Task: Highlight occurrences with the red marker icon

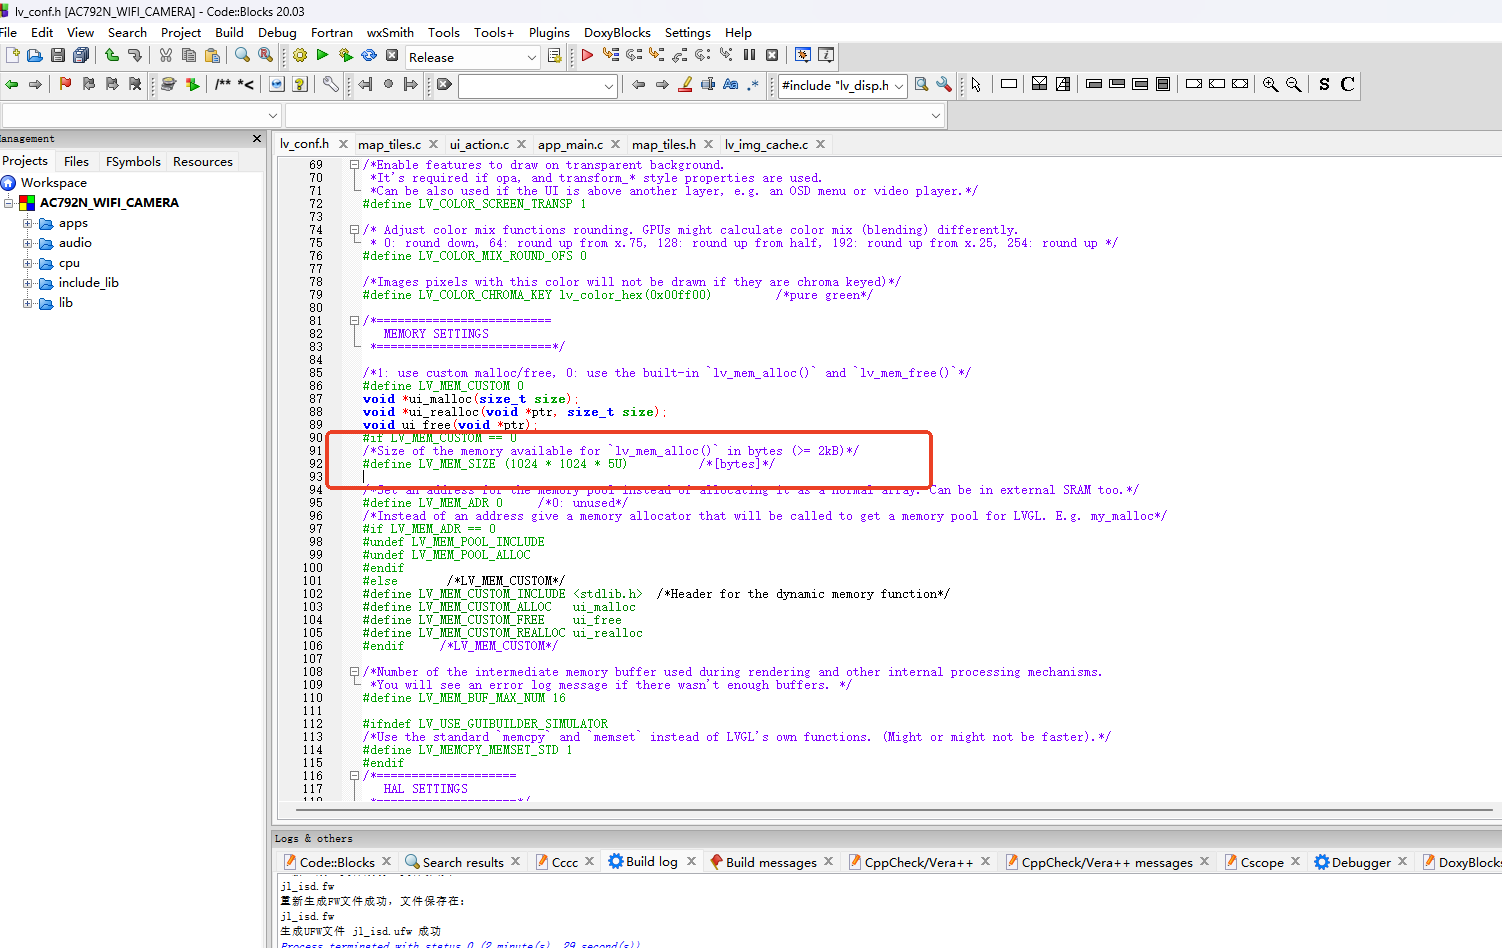Action: [685, 85]
